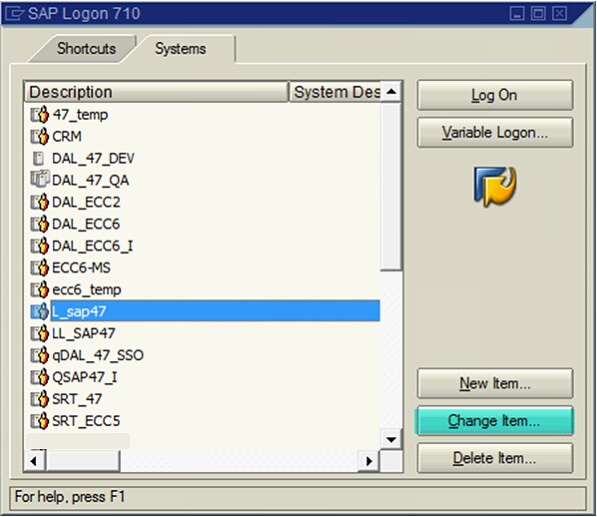Viewport: 597px width, 517px height.
Task: Click the Delete Item button
Action: point(495,458)
